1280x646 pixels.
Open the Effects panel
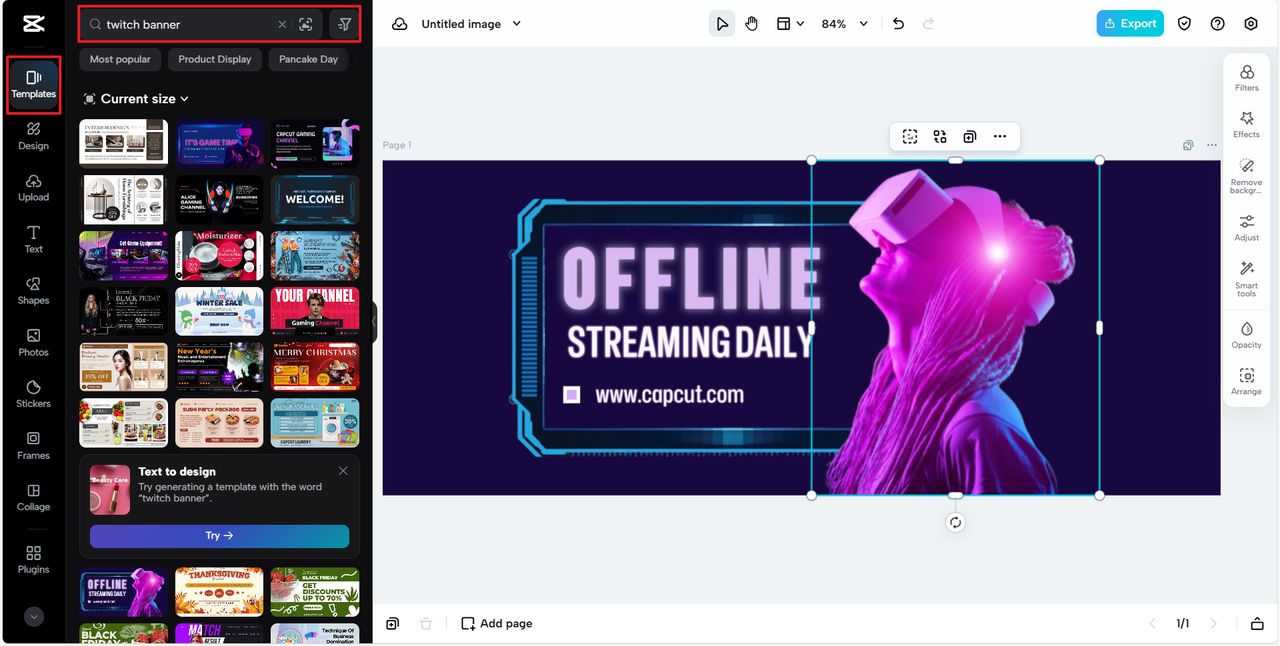[1246, 125]
